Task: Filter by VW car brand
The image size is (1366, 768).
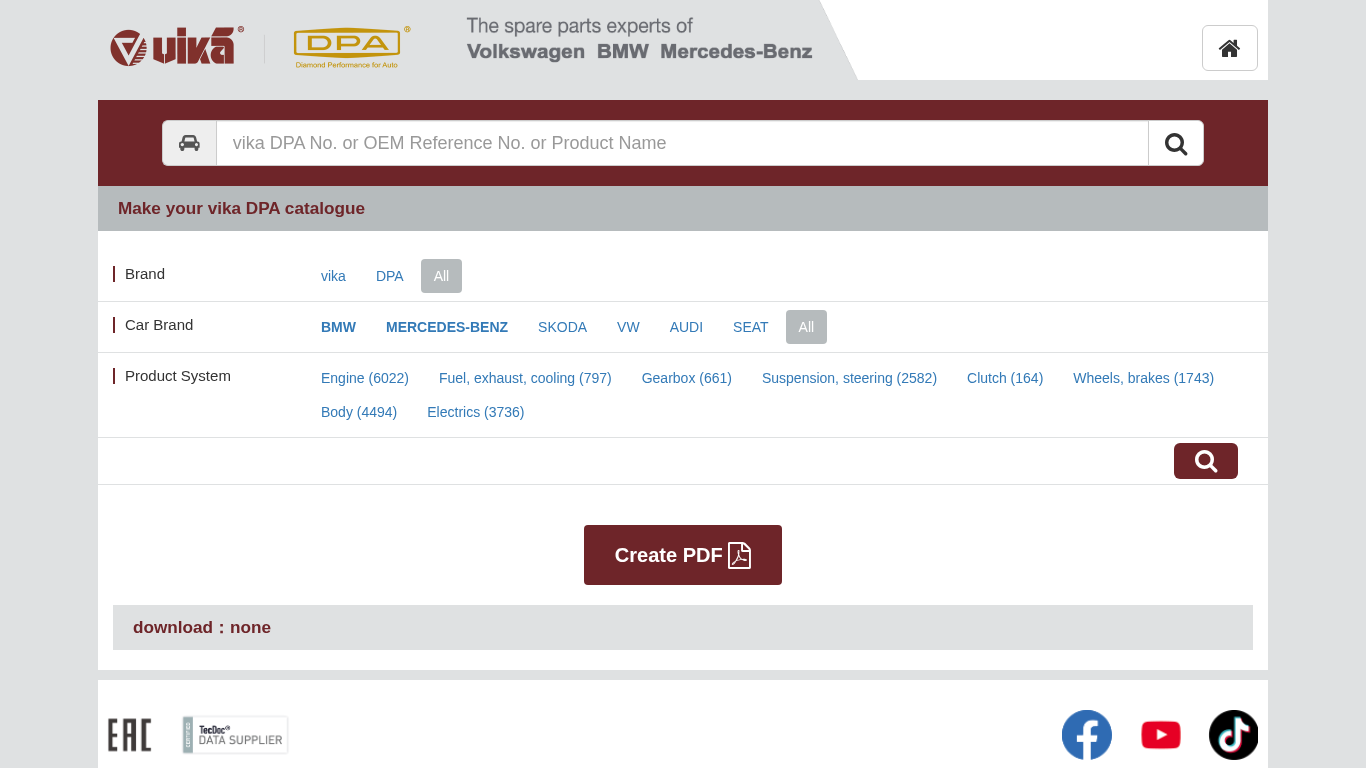Action: (628, 327)
